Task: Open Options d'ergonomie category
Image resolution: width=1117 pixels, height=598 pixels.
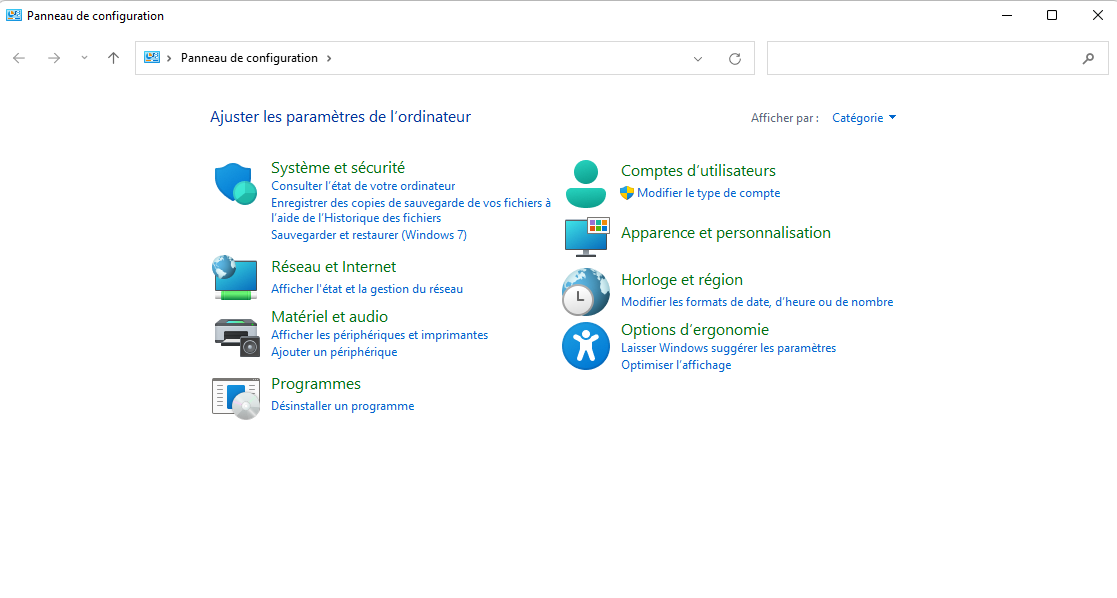Action: coord(695,329)
